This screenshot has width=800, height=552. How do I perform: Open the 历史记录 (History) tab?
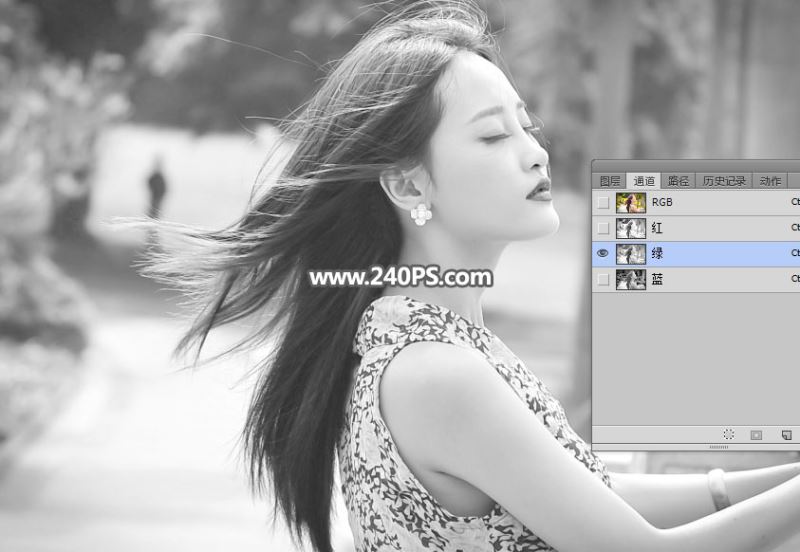pos(724,181)
